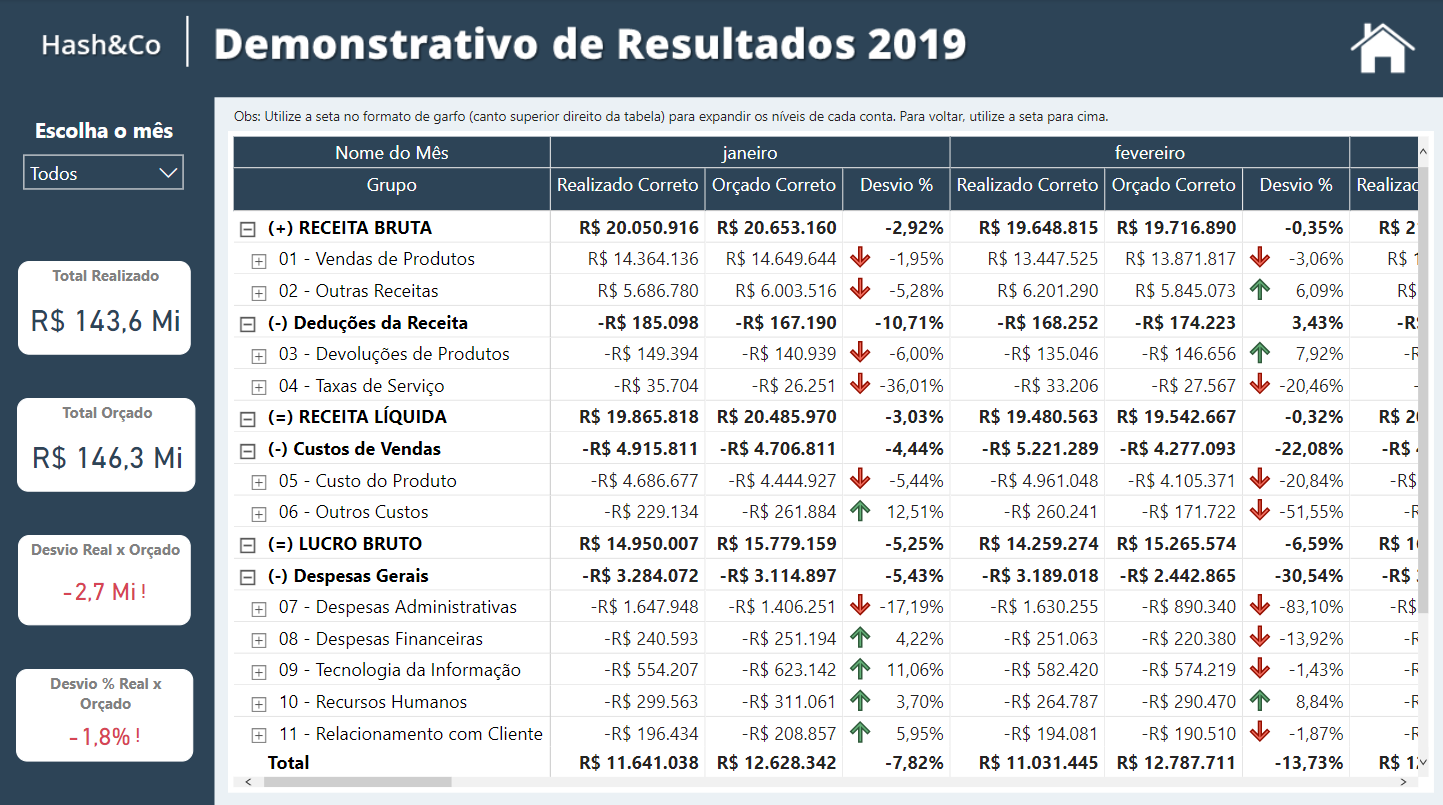
Task: Expand the 07 - Despesas Administrativas row
Action: point(258,606)
